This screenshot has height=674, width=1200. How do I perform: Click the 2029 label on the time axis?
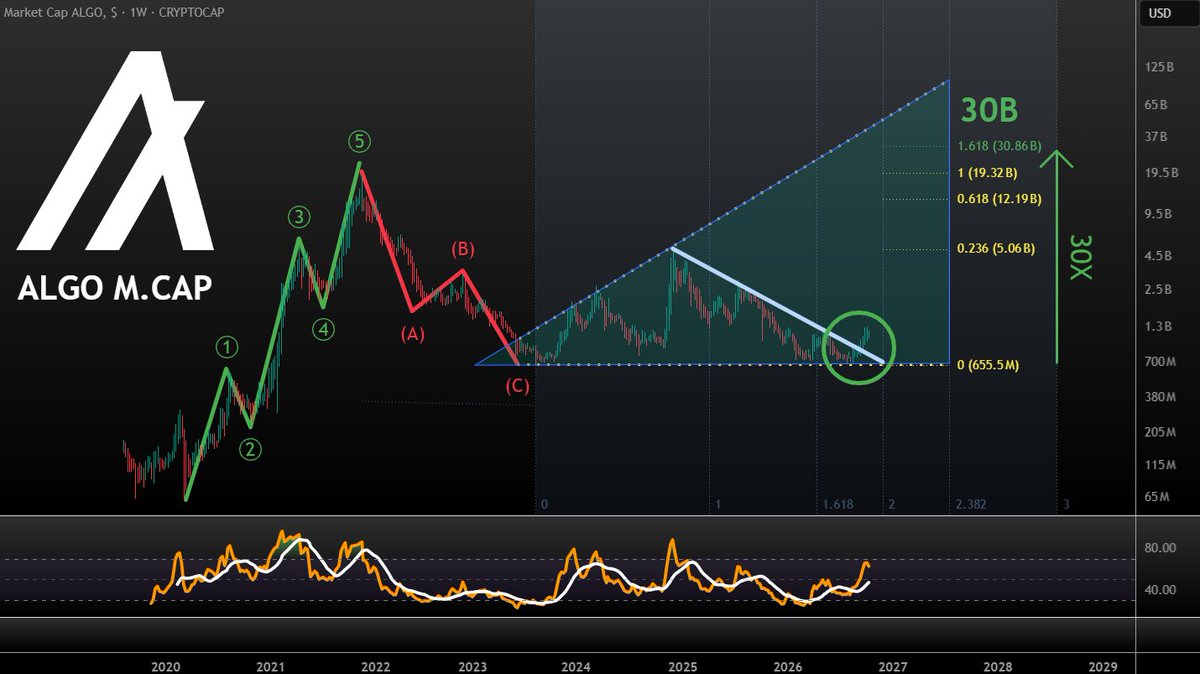click(x=1102, y=666)
